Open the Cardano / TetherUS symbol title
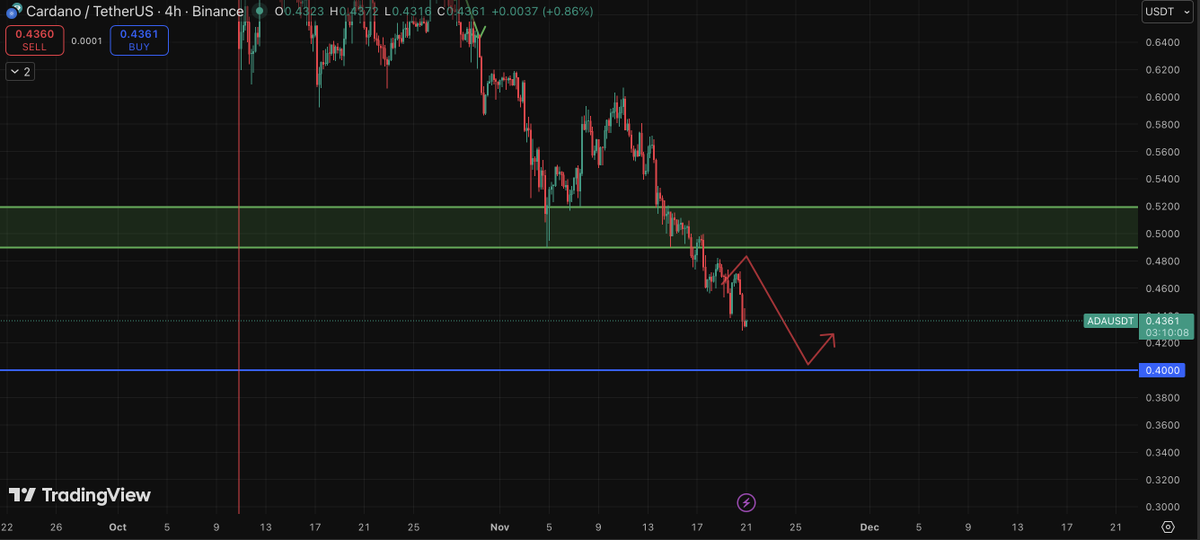 [135, 11]
